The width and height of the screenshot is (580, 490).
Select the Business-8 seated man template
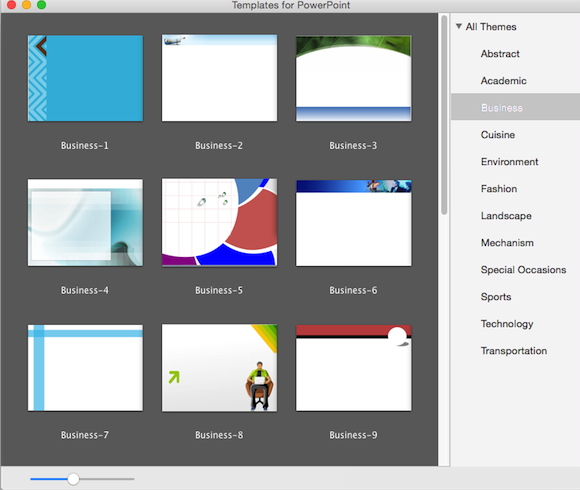click(x=219, y=368)
